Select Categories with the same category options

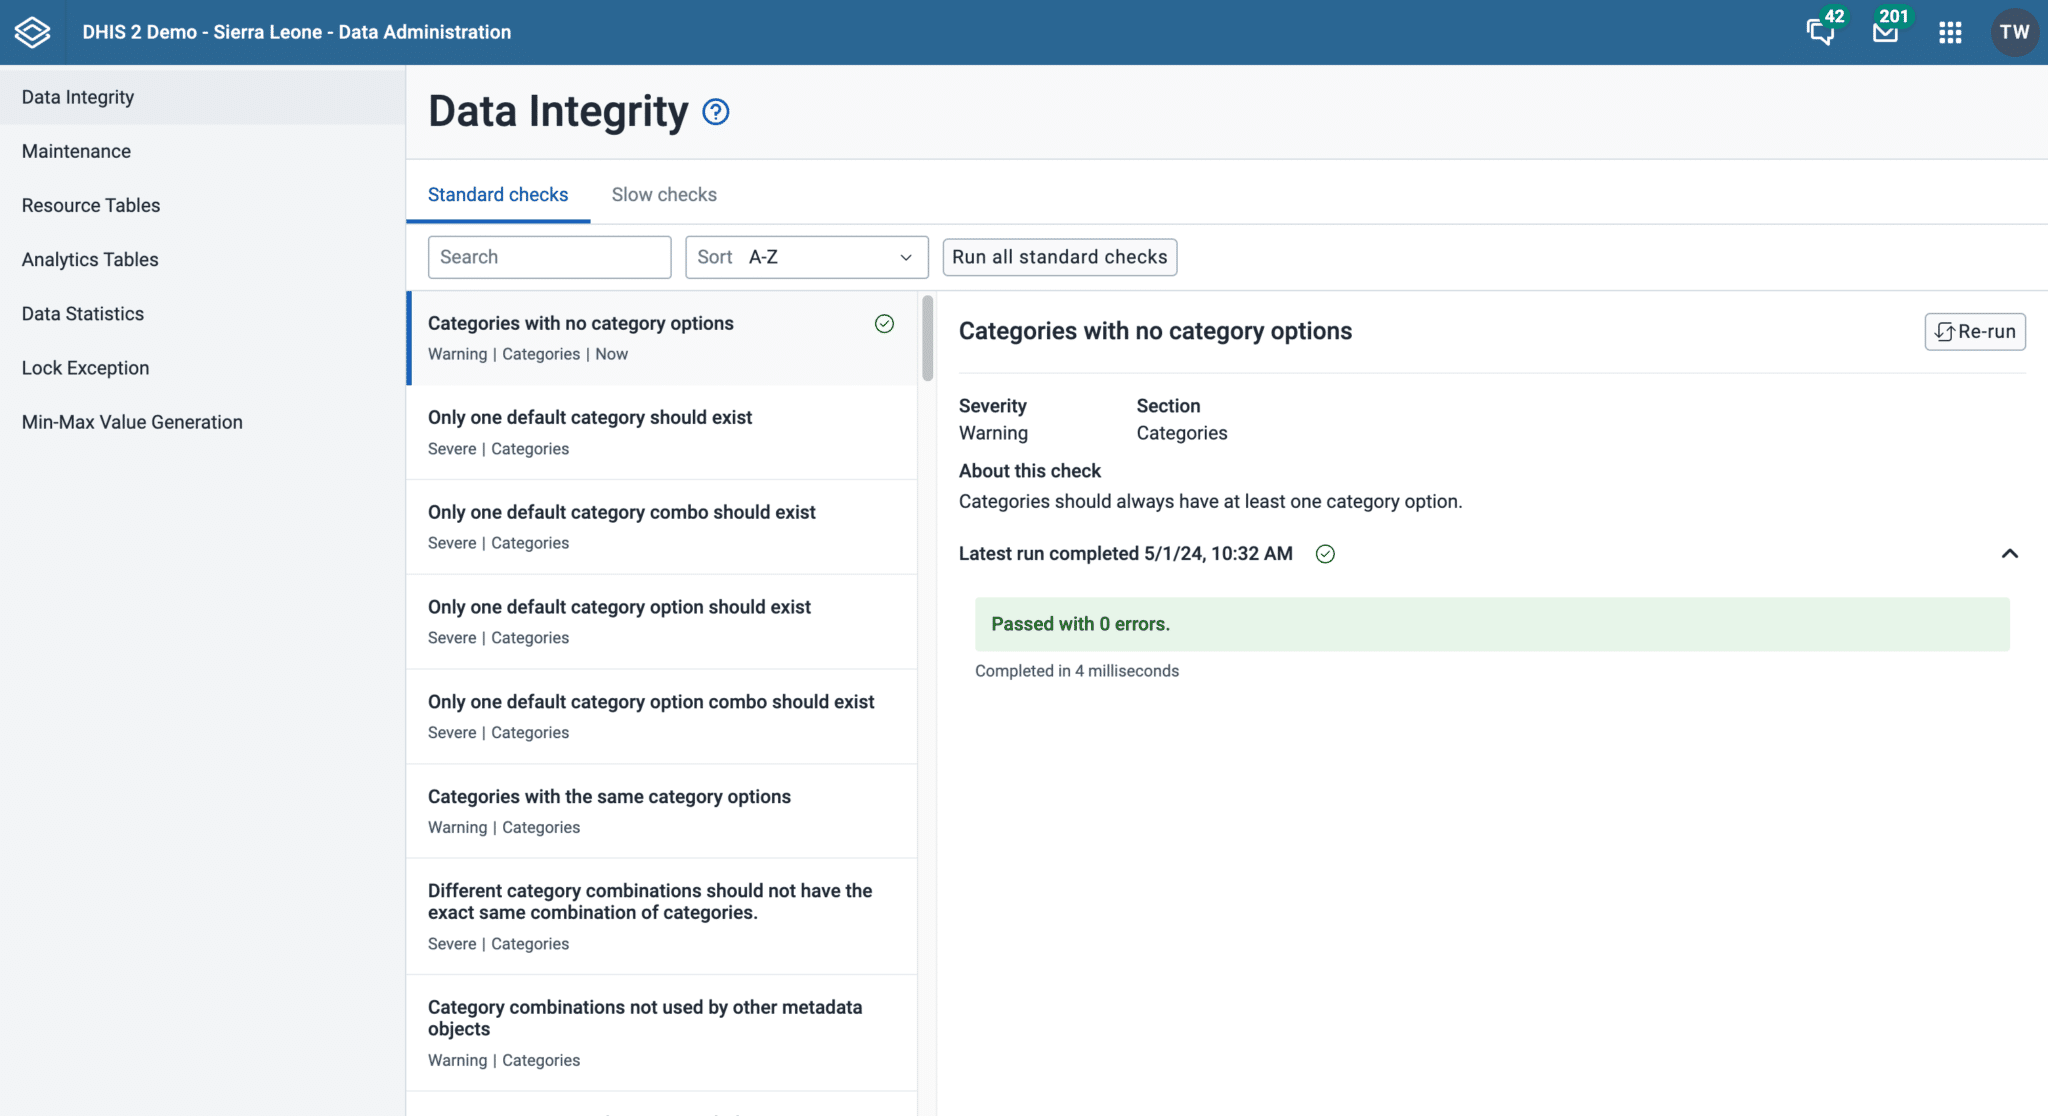pos(661,811)
